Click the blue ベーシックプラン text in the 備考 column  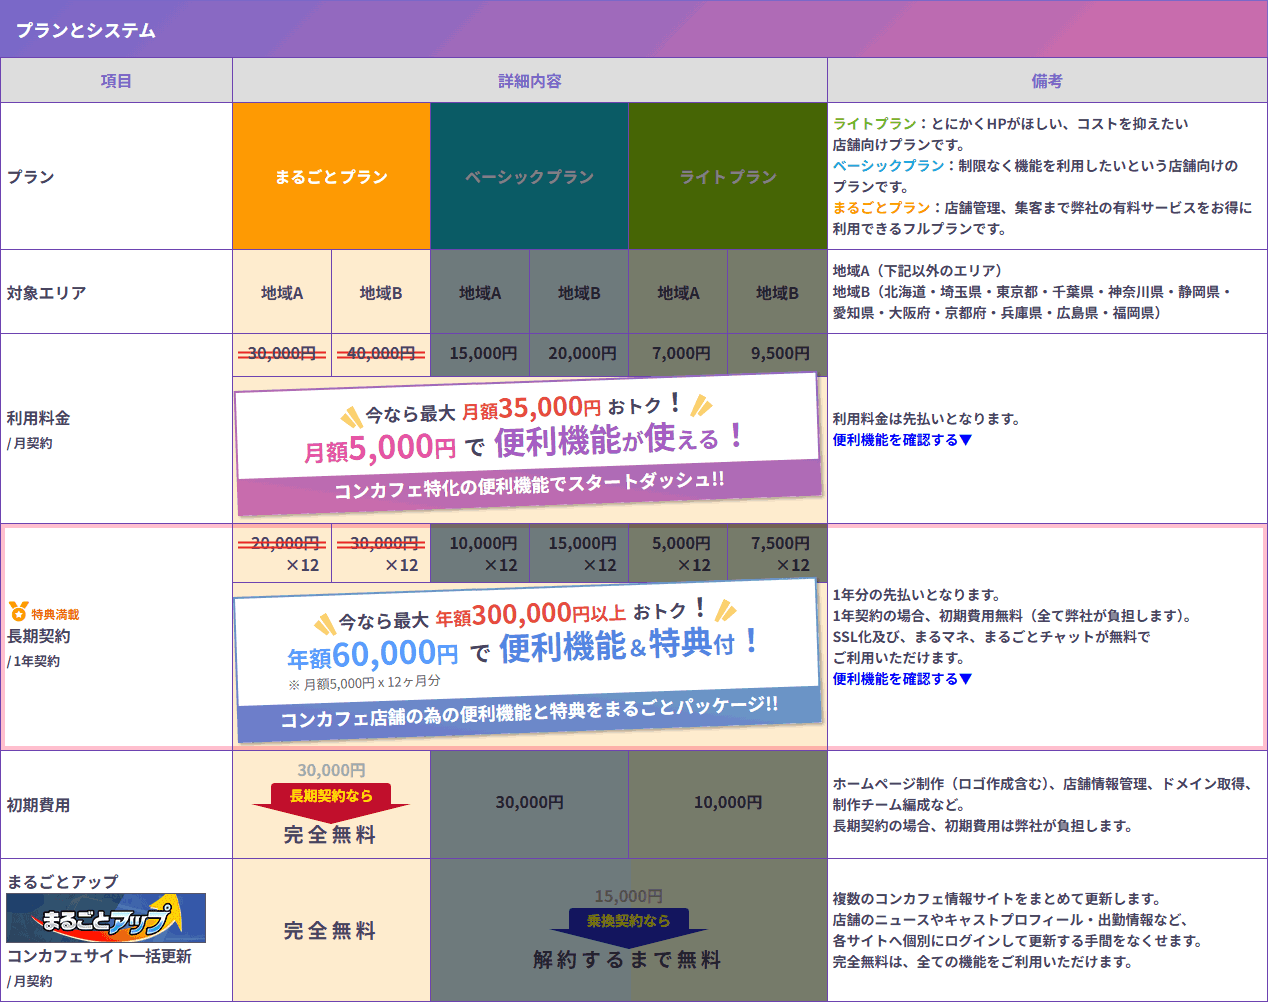click(888, 166)
